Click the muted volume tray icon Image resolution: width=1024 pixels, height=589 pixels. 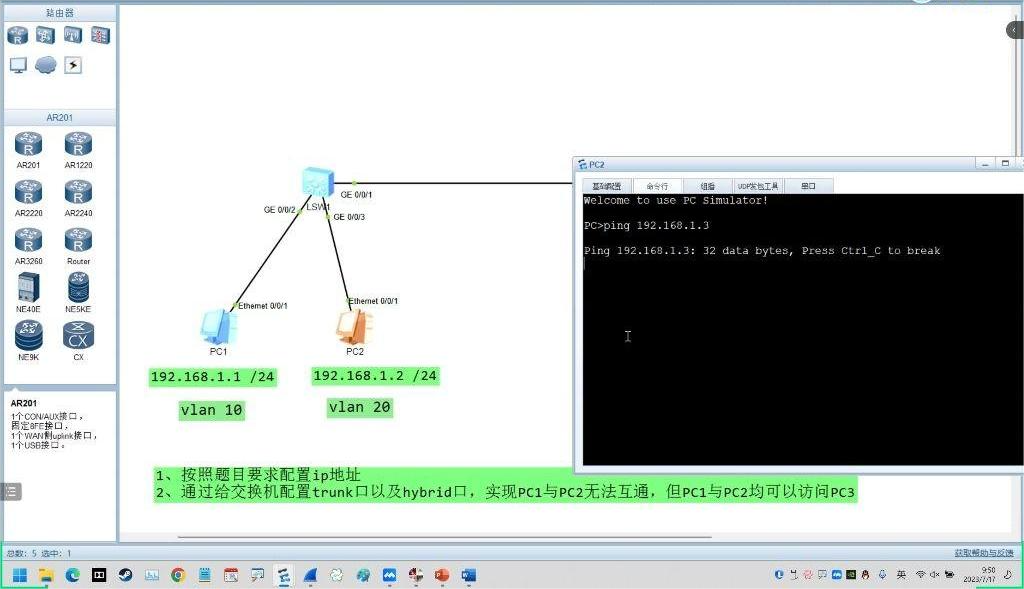[935, 575]
